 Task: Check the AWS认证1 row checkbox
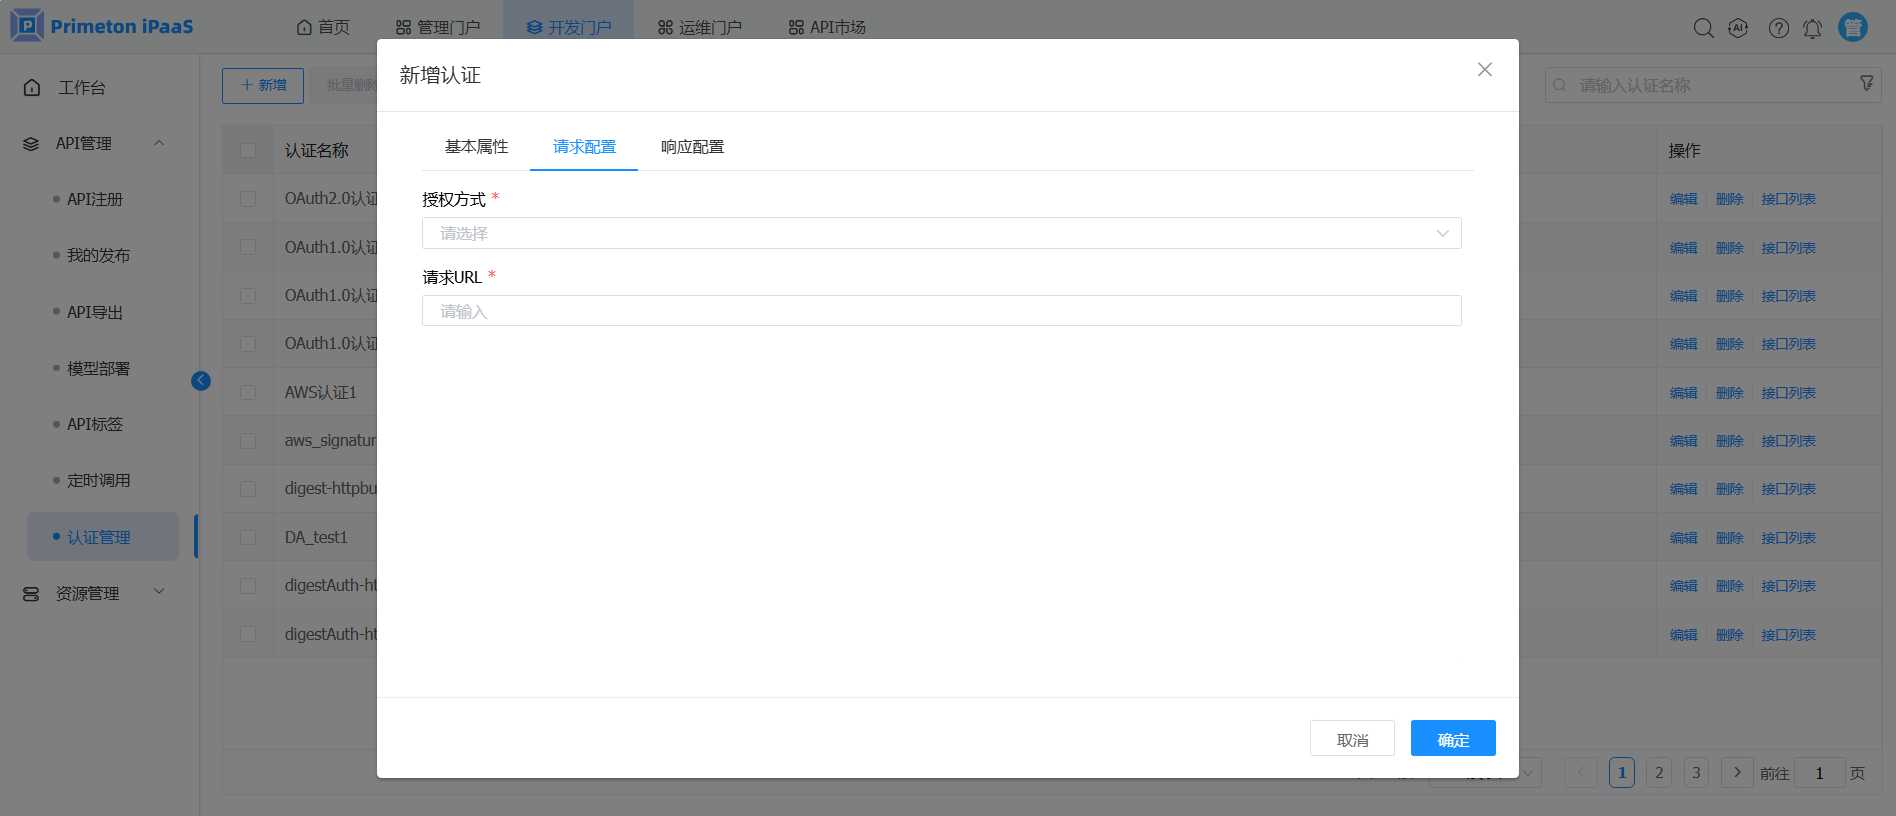coord(248,393)
